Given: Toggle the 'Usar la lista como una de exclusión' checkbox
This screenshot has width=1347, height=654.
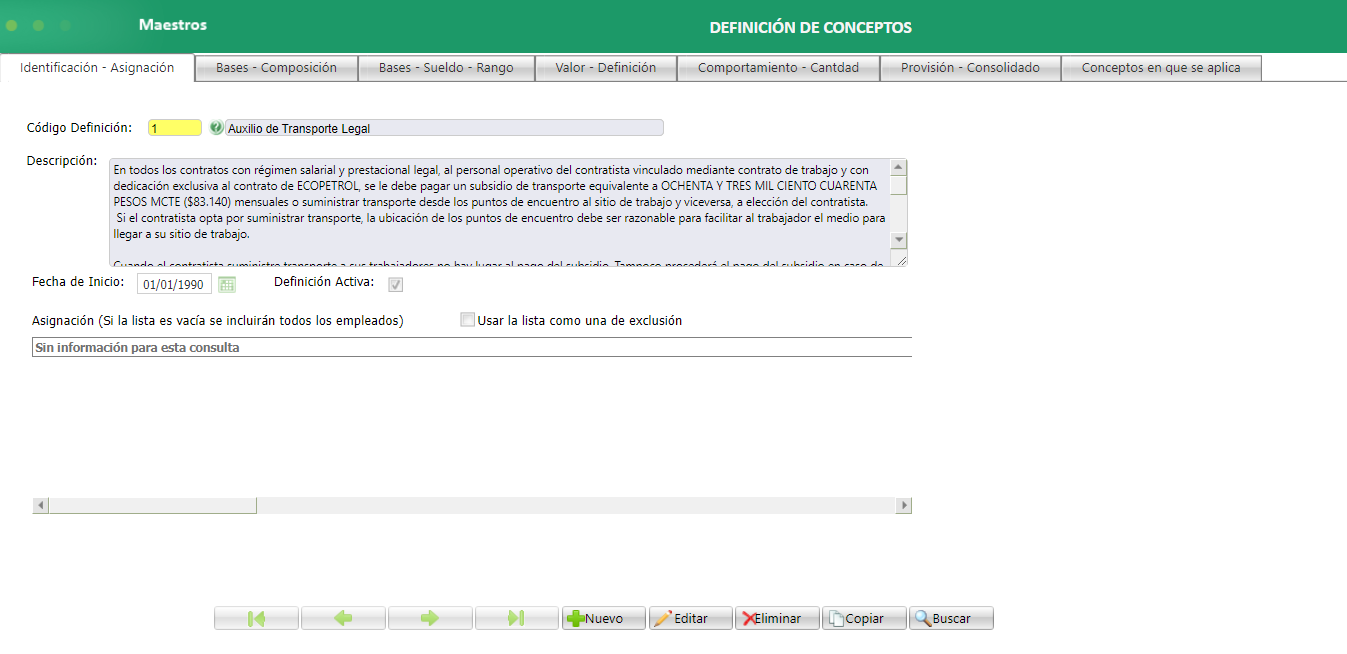Looking at the screenshot, I should pyautogui.click(x=467, y=319).
